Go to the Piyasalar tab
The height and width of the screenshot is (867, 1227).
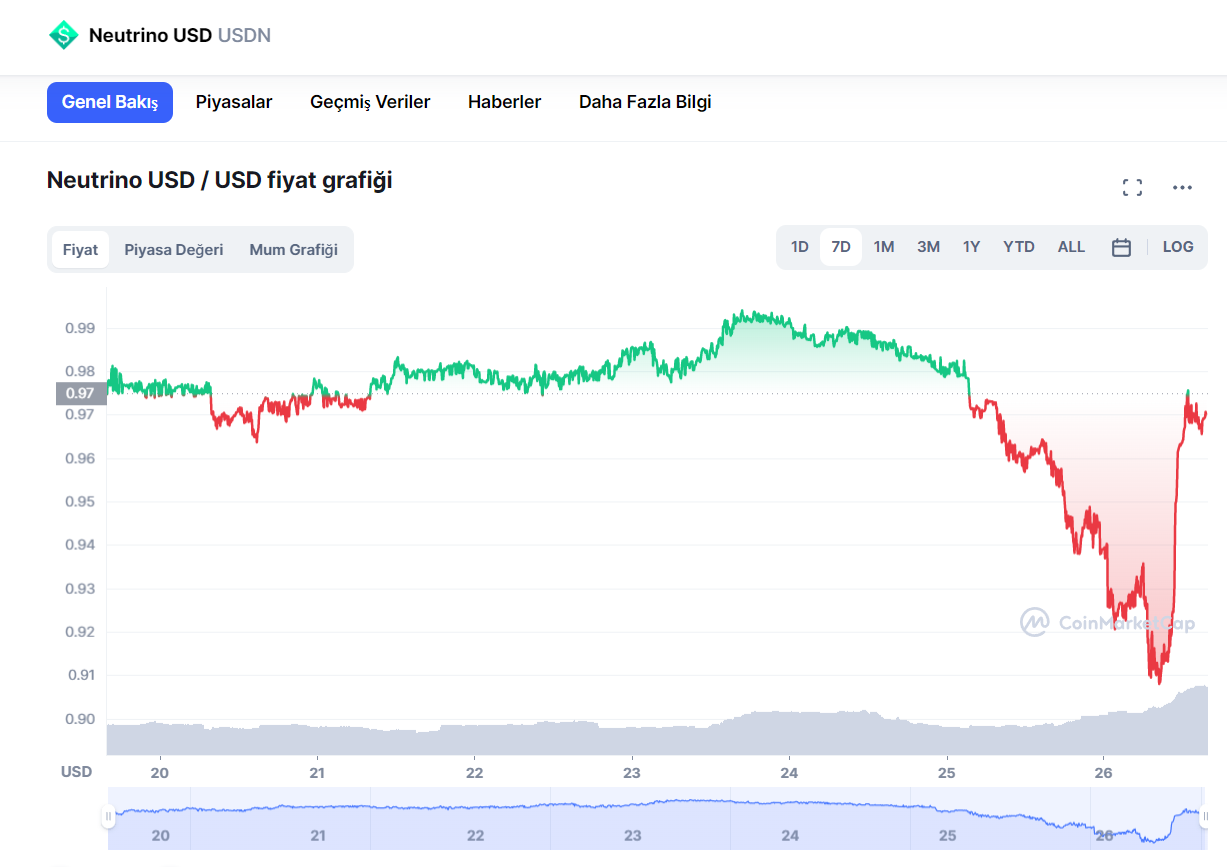pos(234,102)
